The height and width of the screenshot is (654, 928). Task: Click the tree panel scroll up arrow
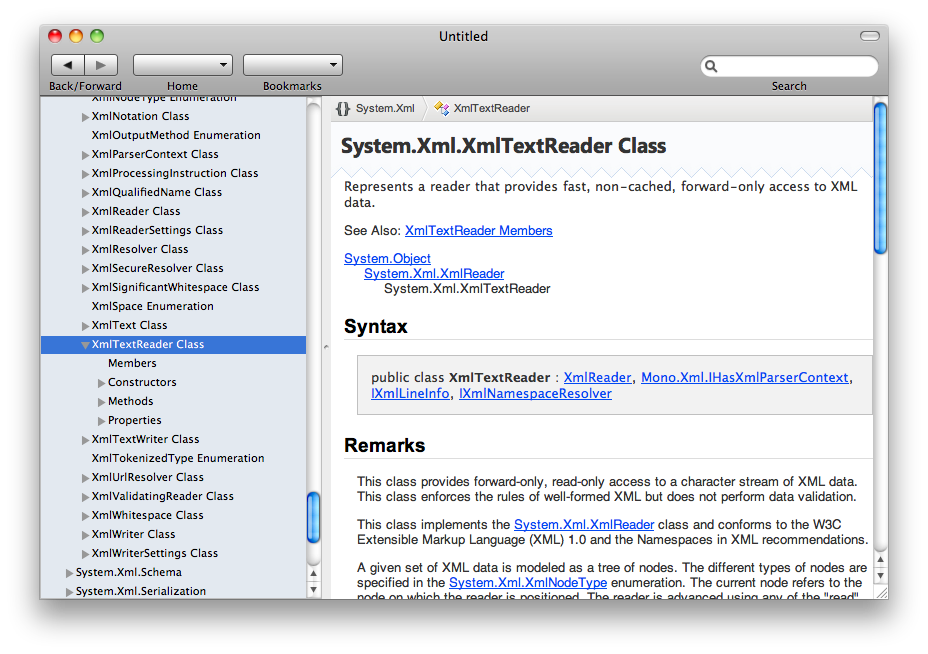(314, 573)
